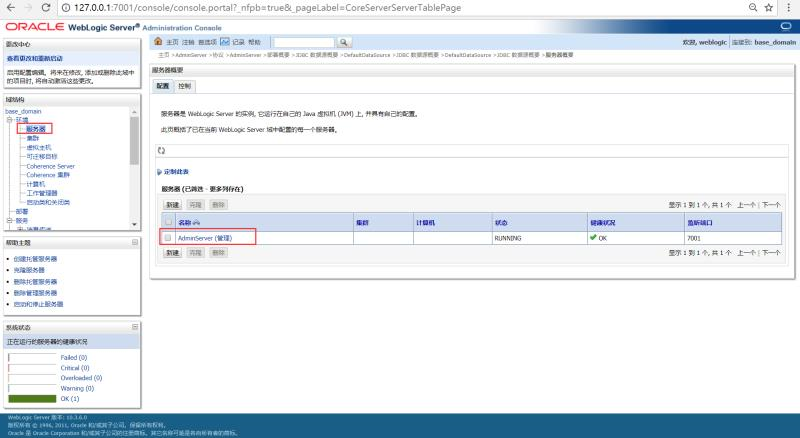Click the upper clone button
The height and width of the screenshot is (438, 800).
click(195, 205)
